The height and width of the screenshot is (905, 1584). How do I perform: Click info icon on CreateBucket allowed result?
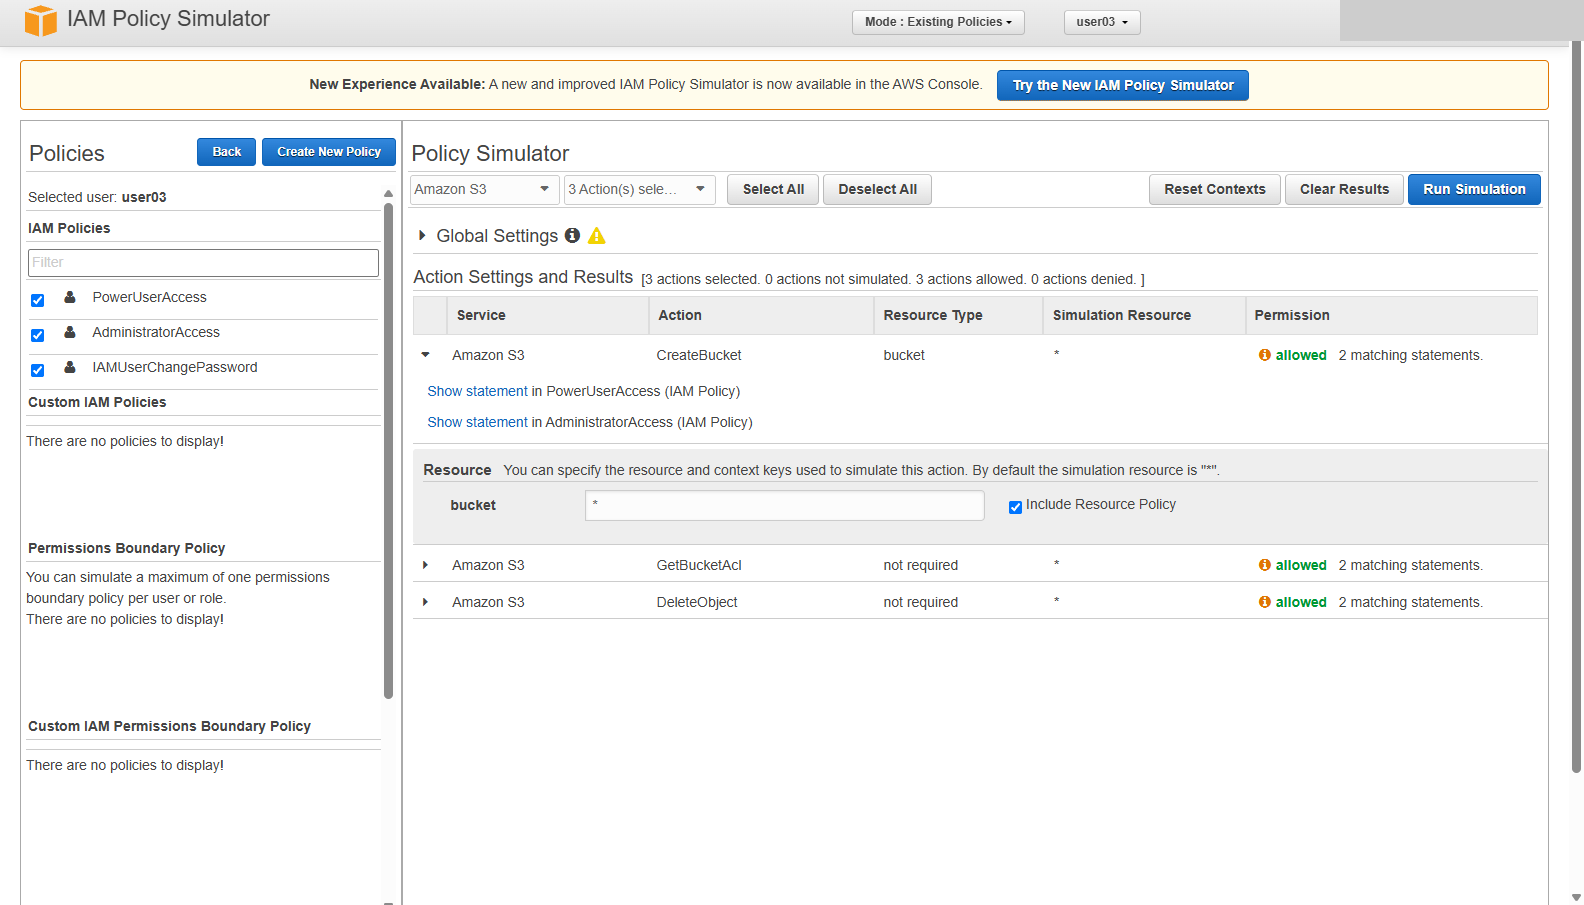[1265, 355]
